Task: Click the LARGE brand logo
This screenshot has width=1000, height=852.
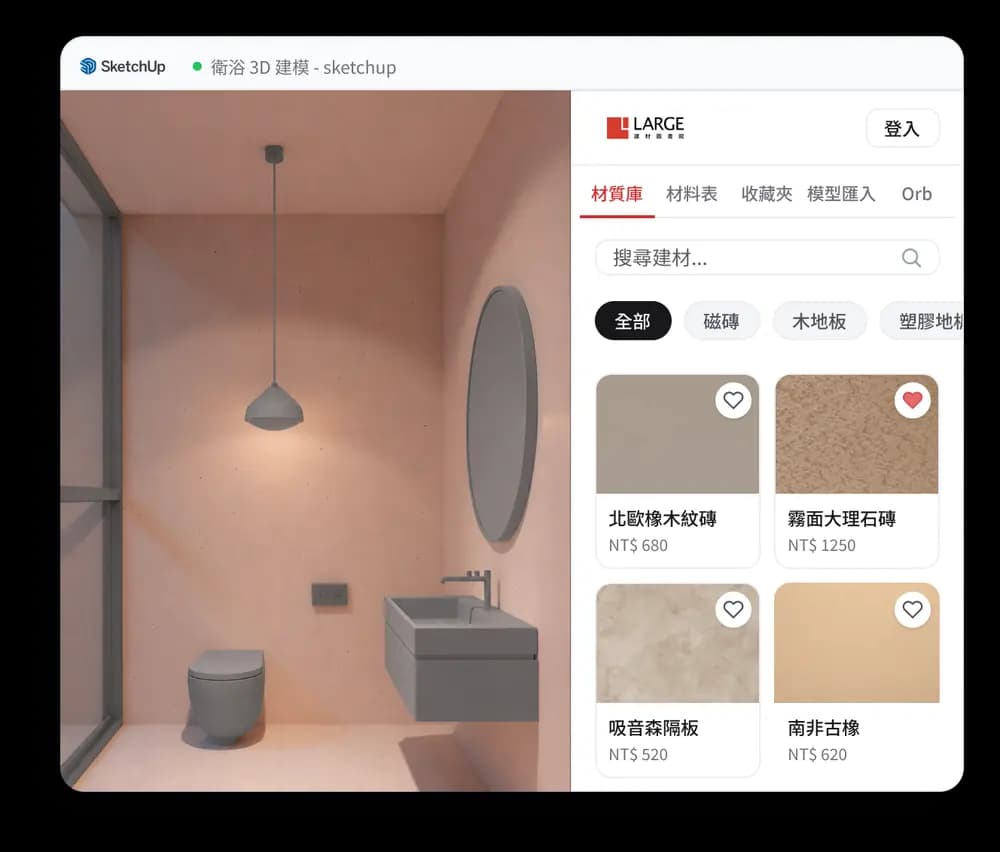Action: click(x=645, y=128)
